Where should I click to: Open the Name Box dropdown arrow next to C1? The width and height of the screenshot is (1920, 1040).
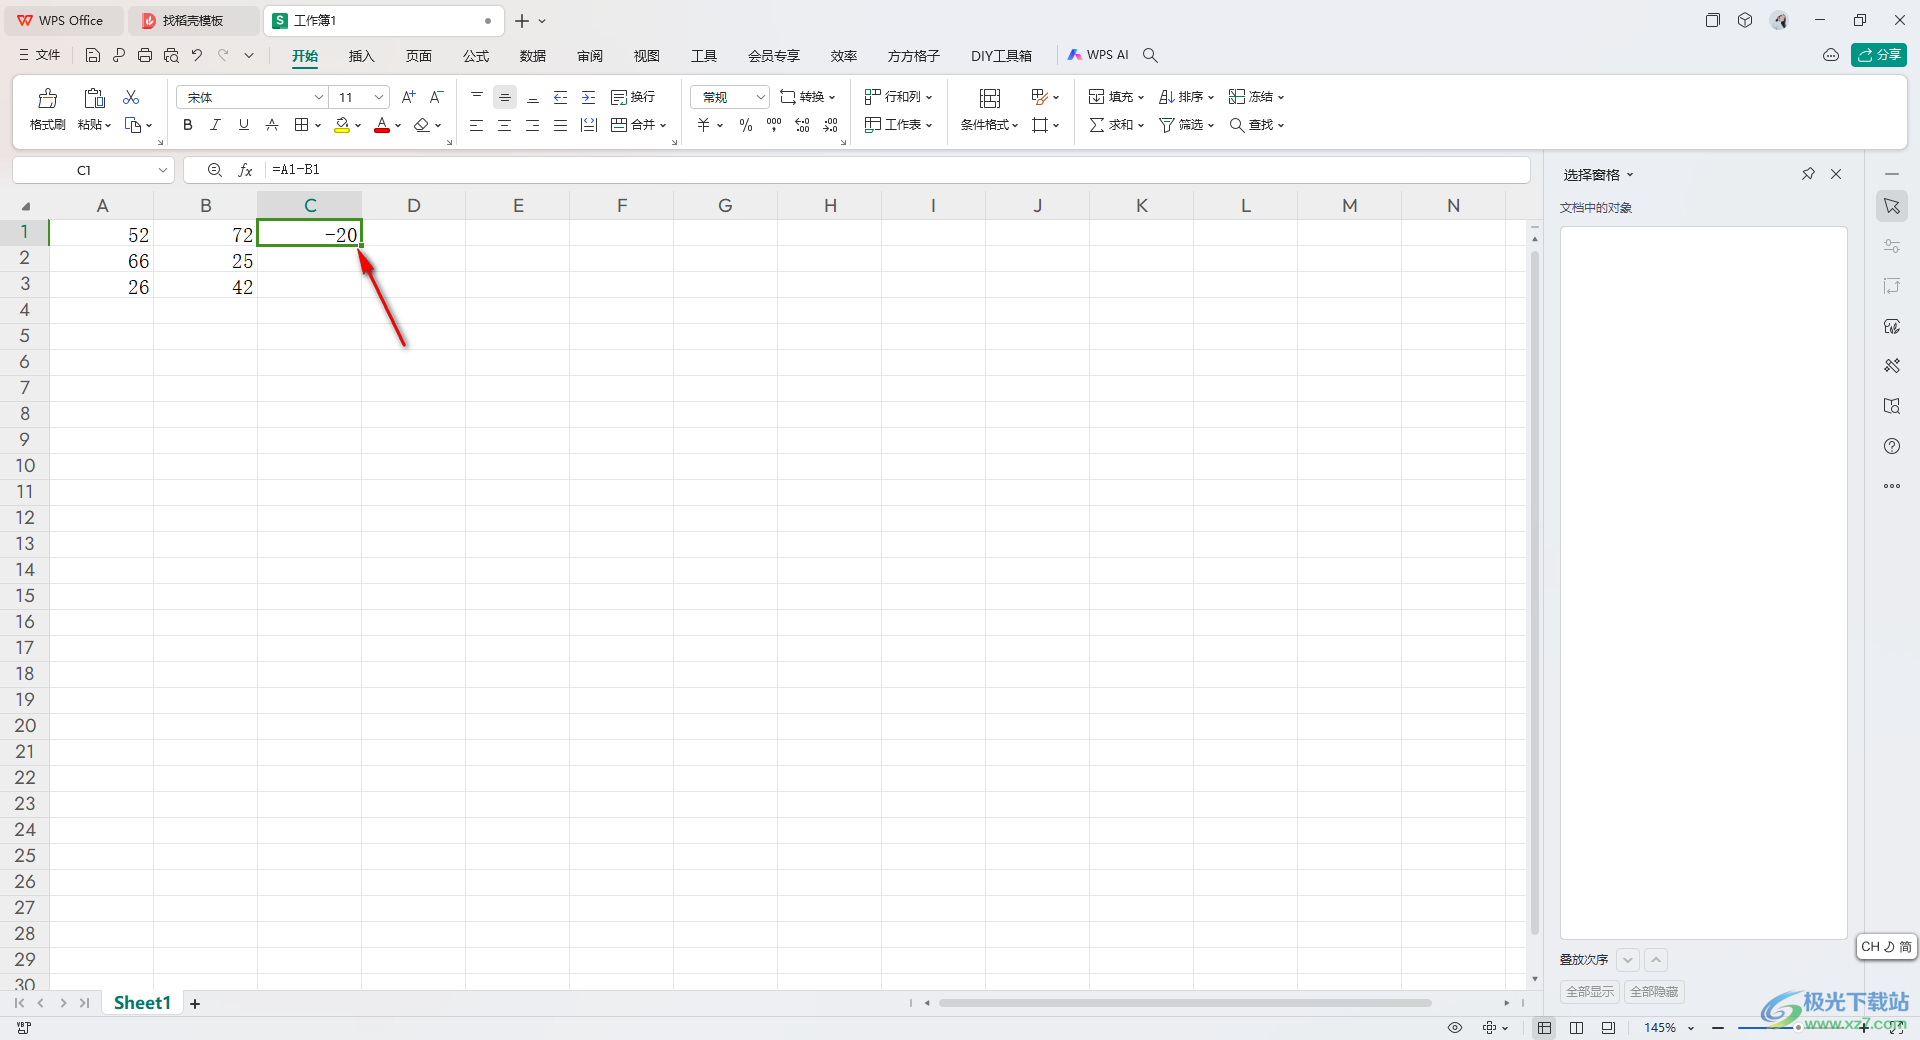click(163, 170)
